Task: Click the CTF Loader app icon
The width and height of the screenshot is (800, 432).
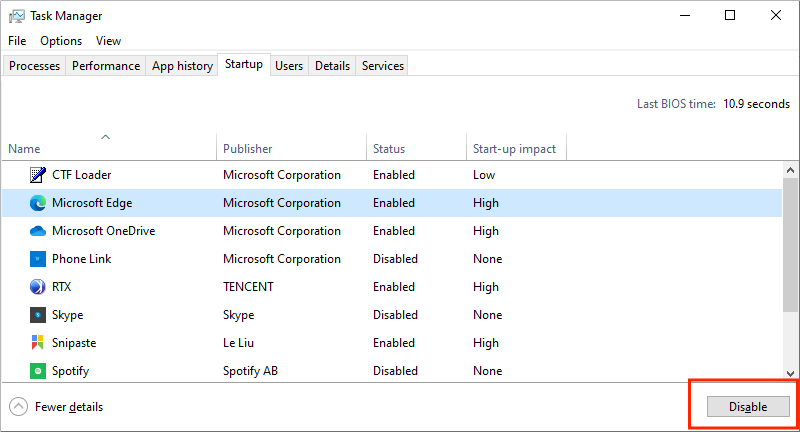Action: tap(38, 175)
